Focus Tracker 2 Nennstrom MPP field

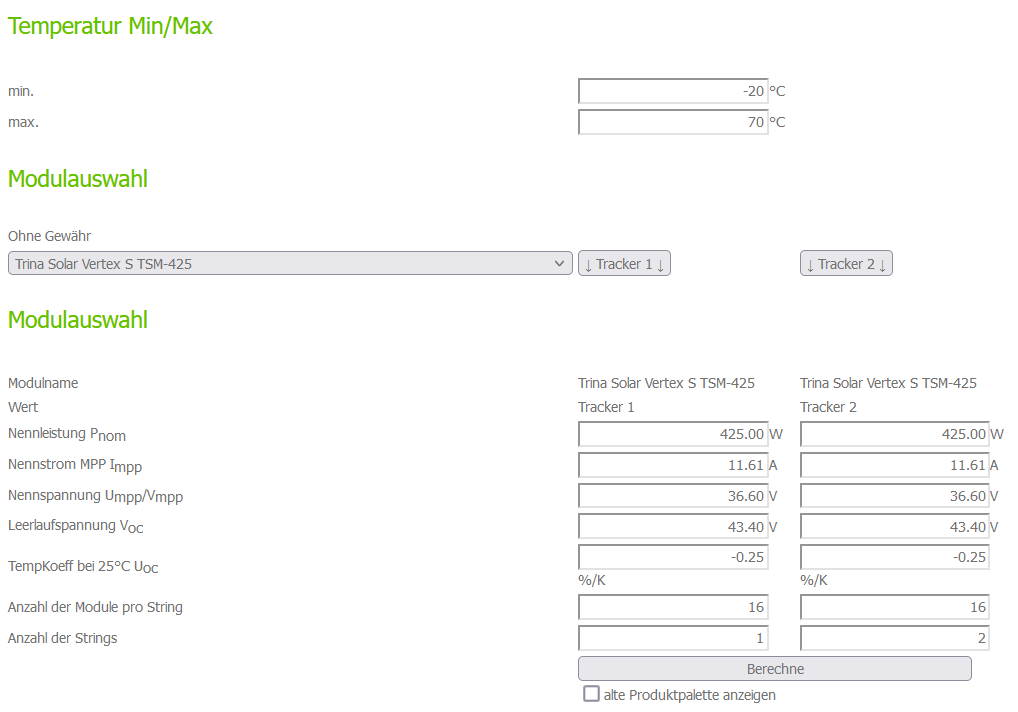895,465
